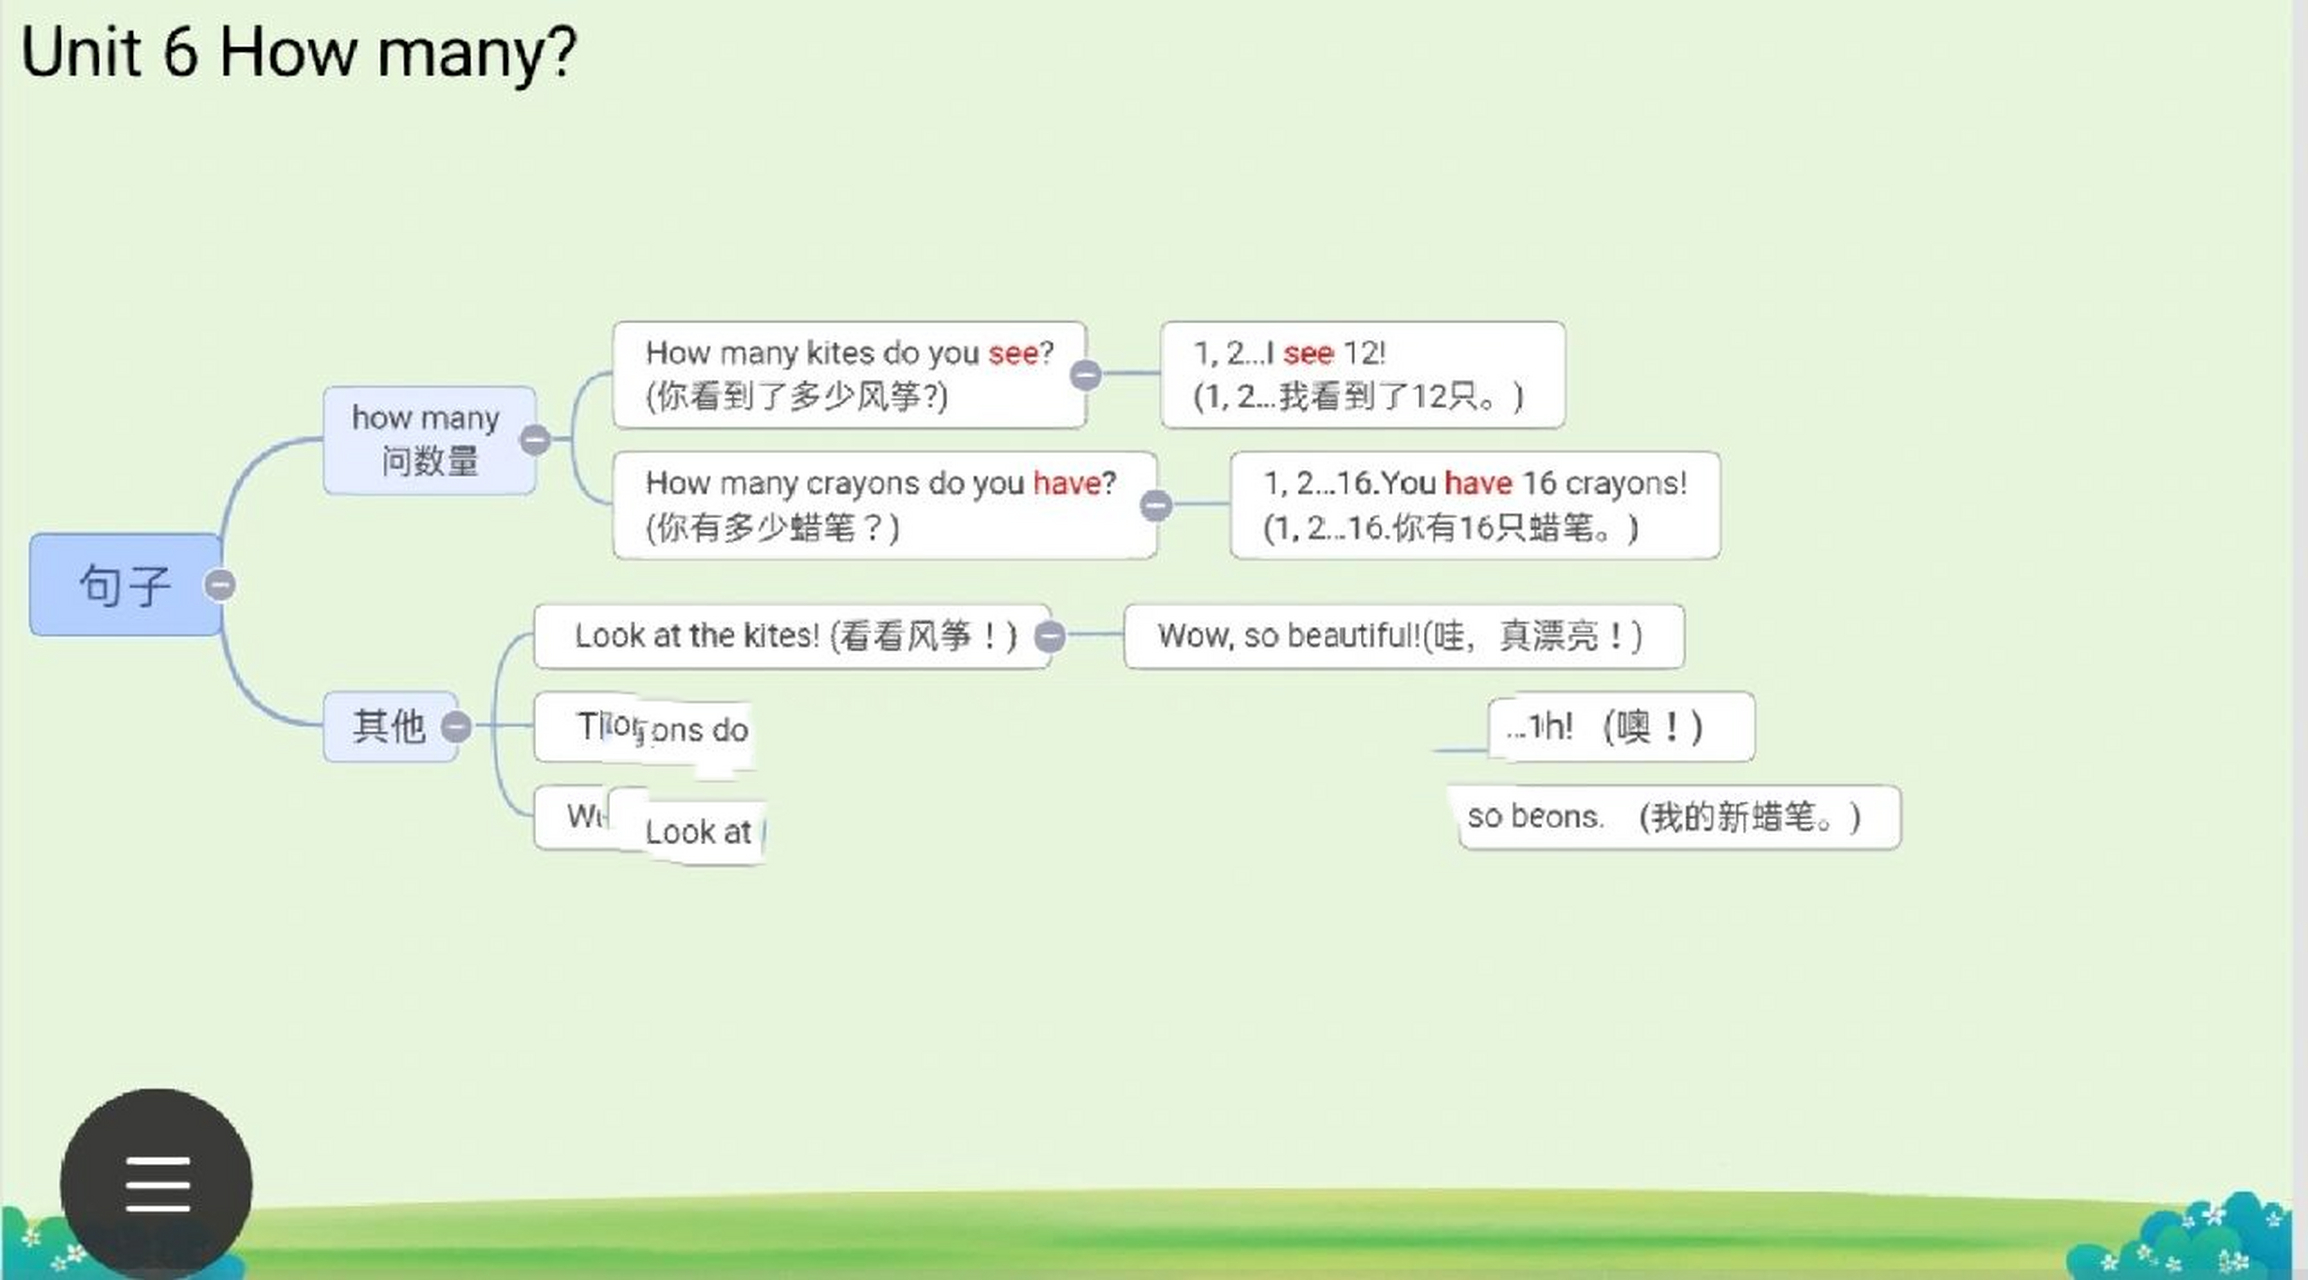
Task: Select the 我的新蜡笔 node
Action: pos(1680,817)
